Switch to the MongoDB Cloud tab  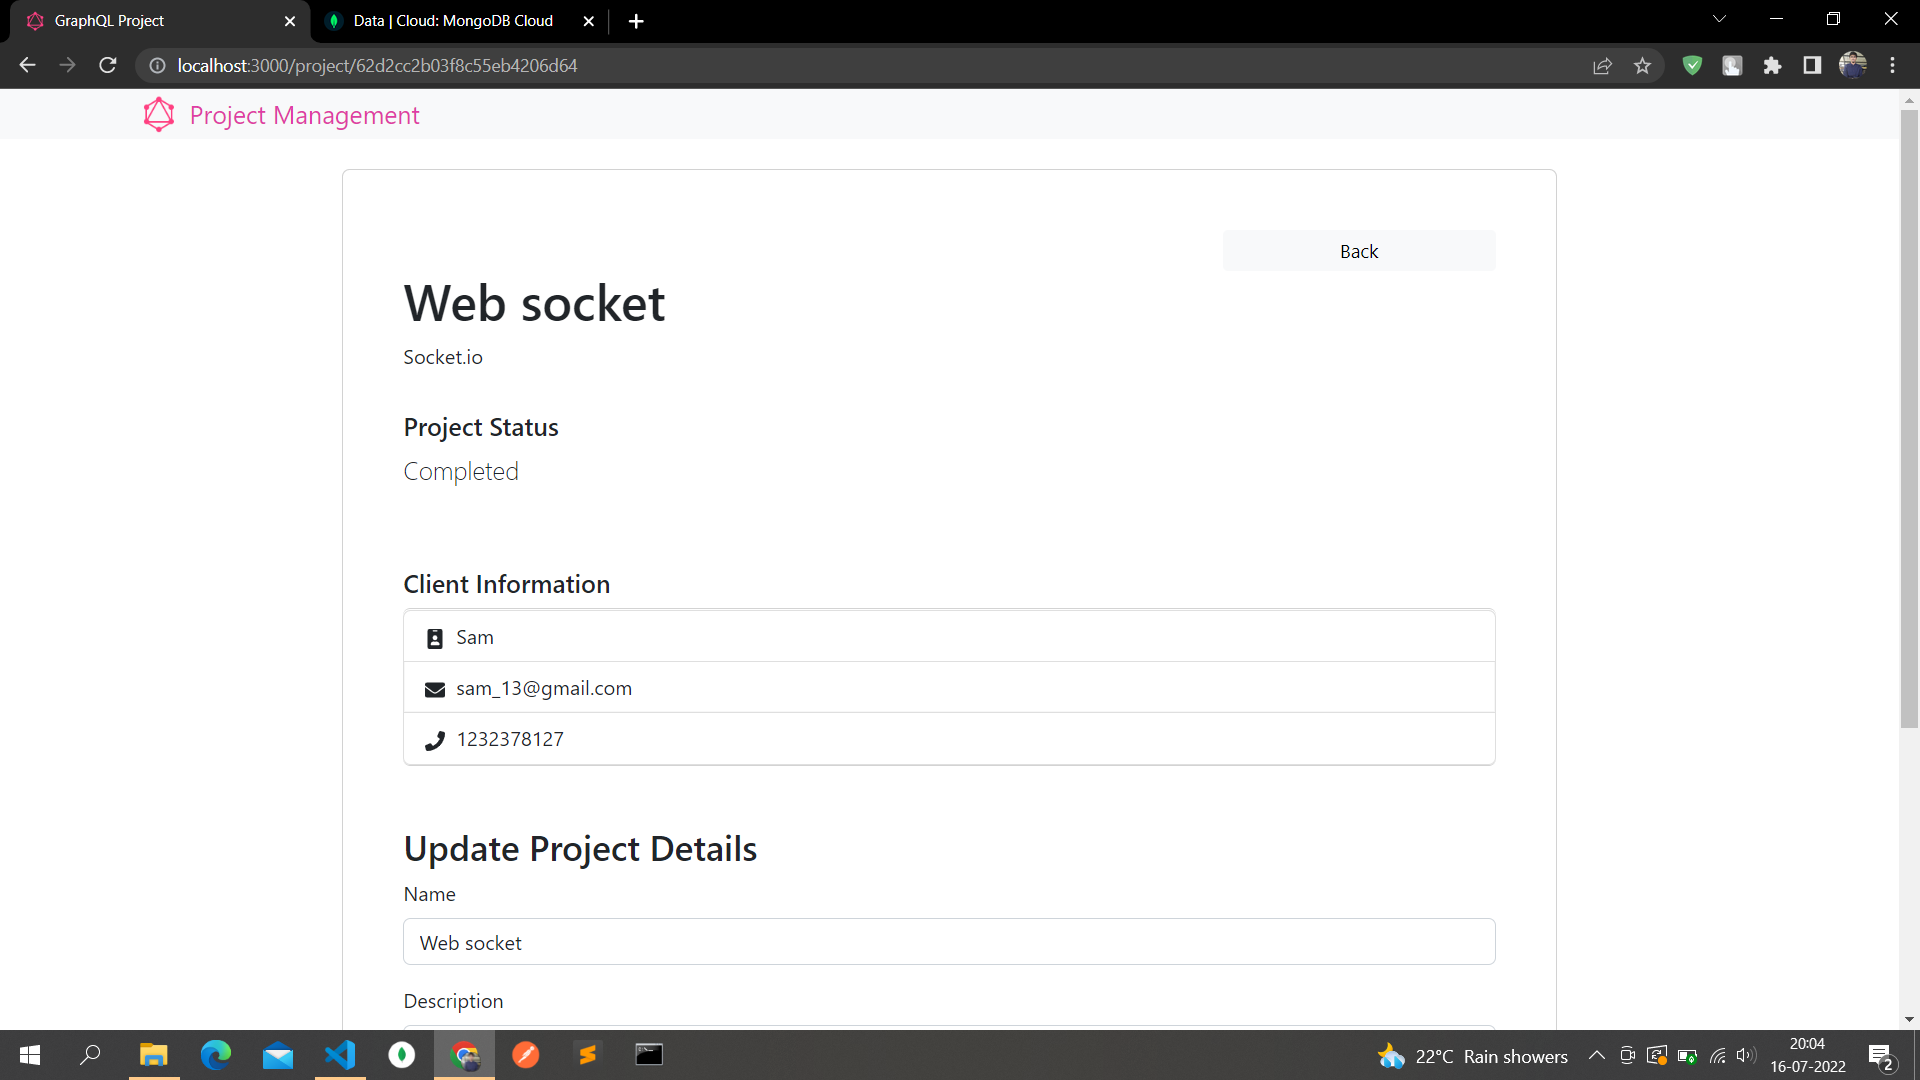coord(453,21)
